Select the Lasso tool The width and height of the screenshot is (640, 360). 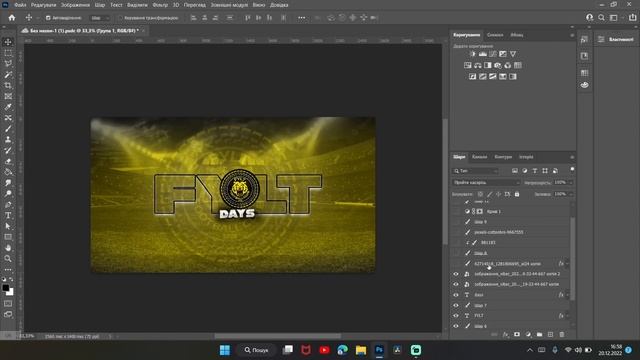[8, 64]
